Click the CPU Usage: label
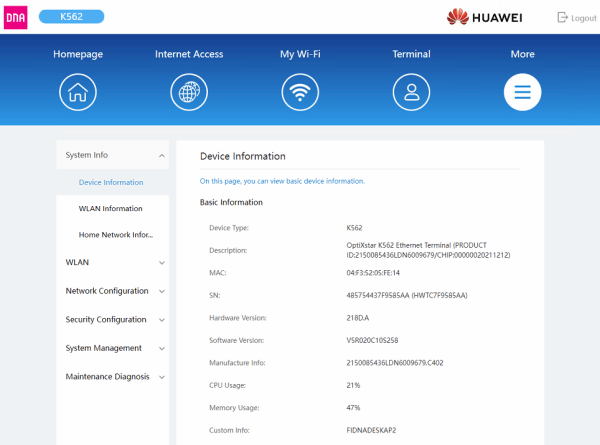 pos(227,385)
